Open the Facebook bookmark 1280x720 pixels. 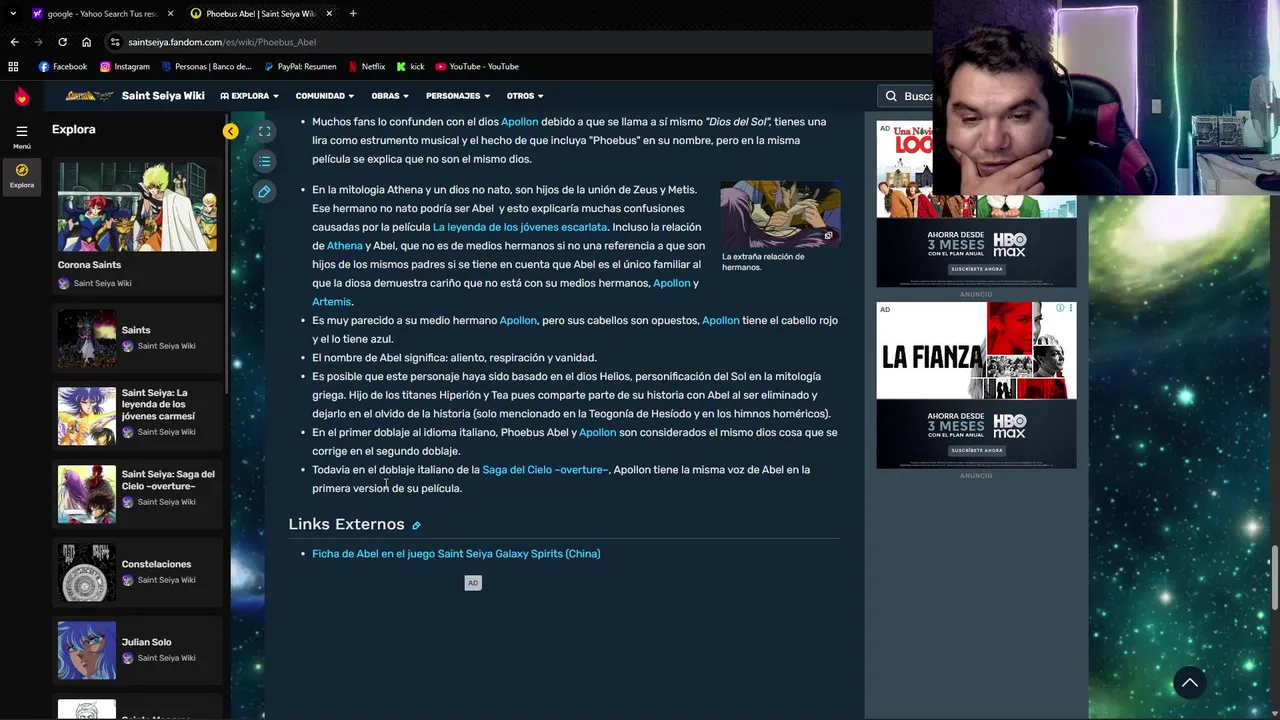(x=63, y=66)
